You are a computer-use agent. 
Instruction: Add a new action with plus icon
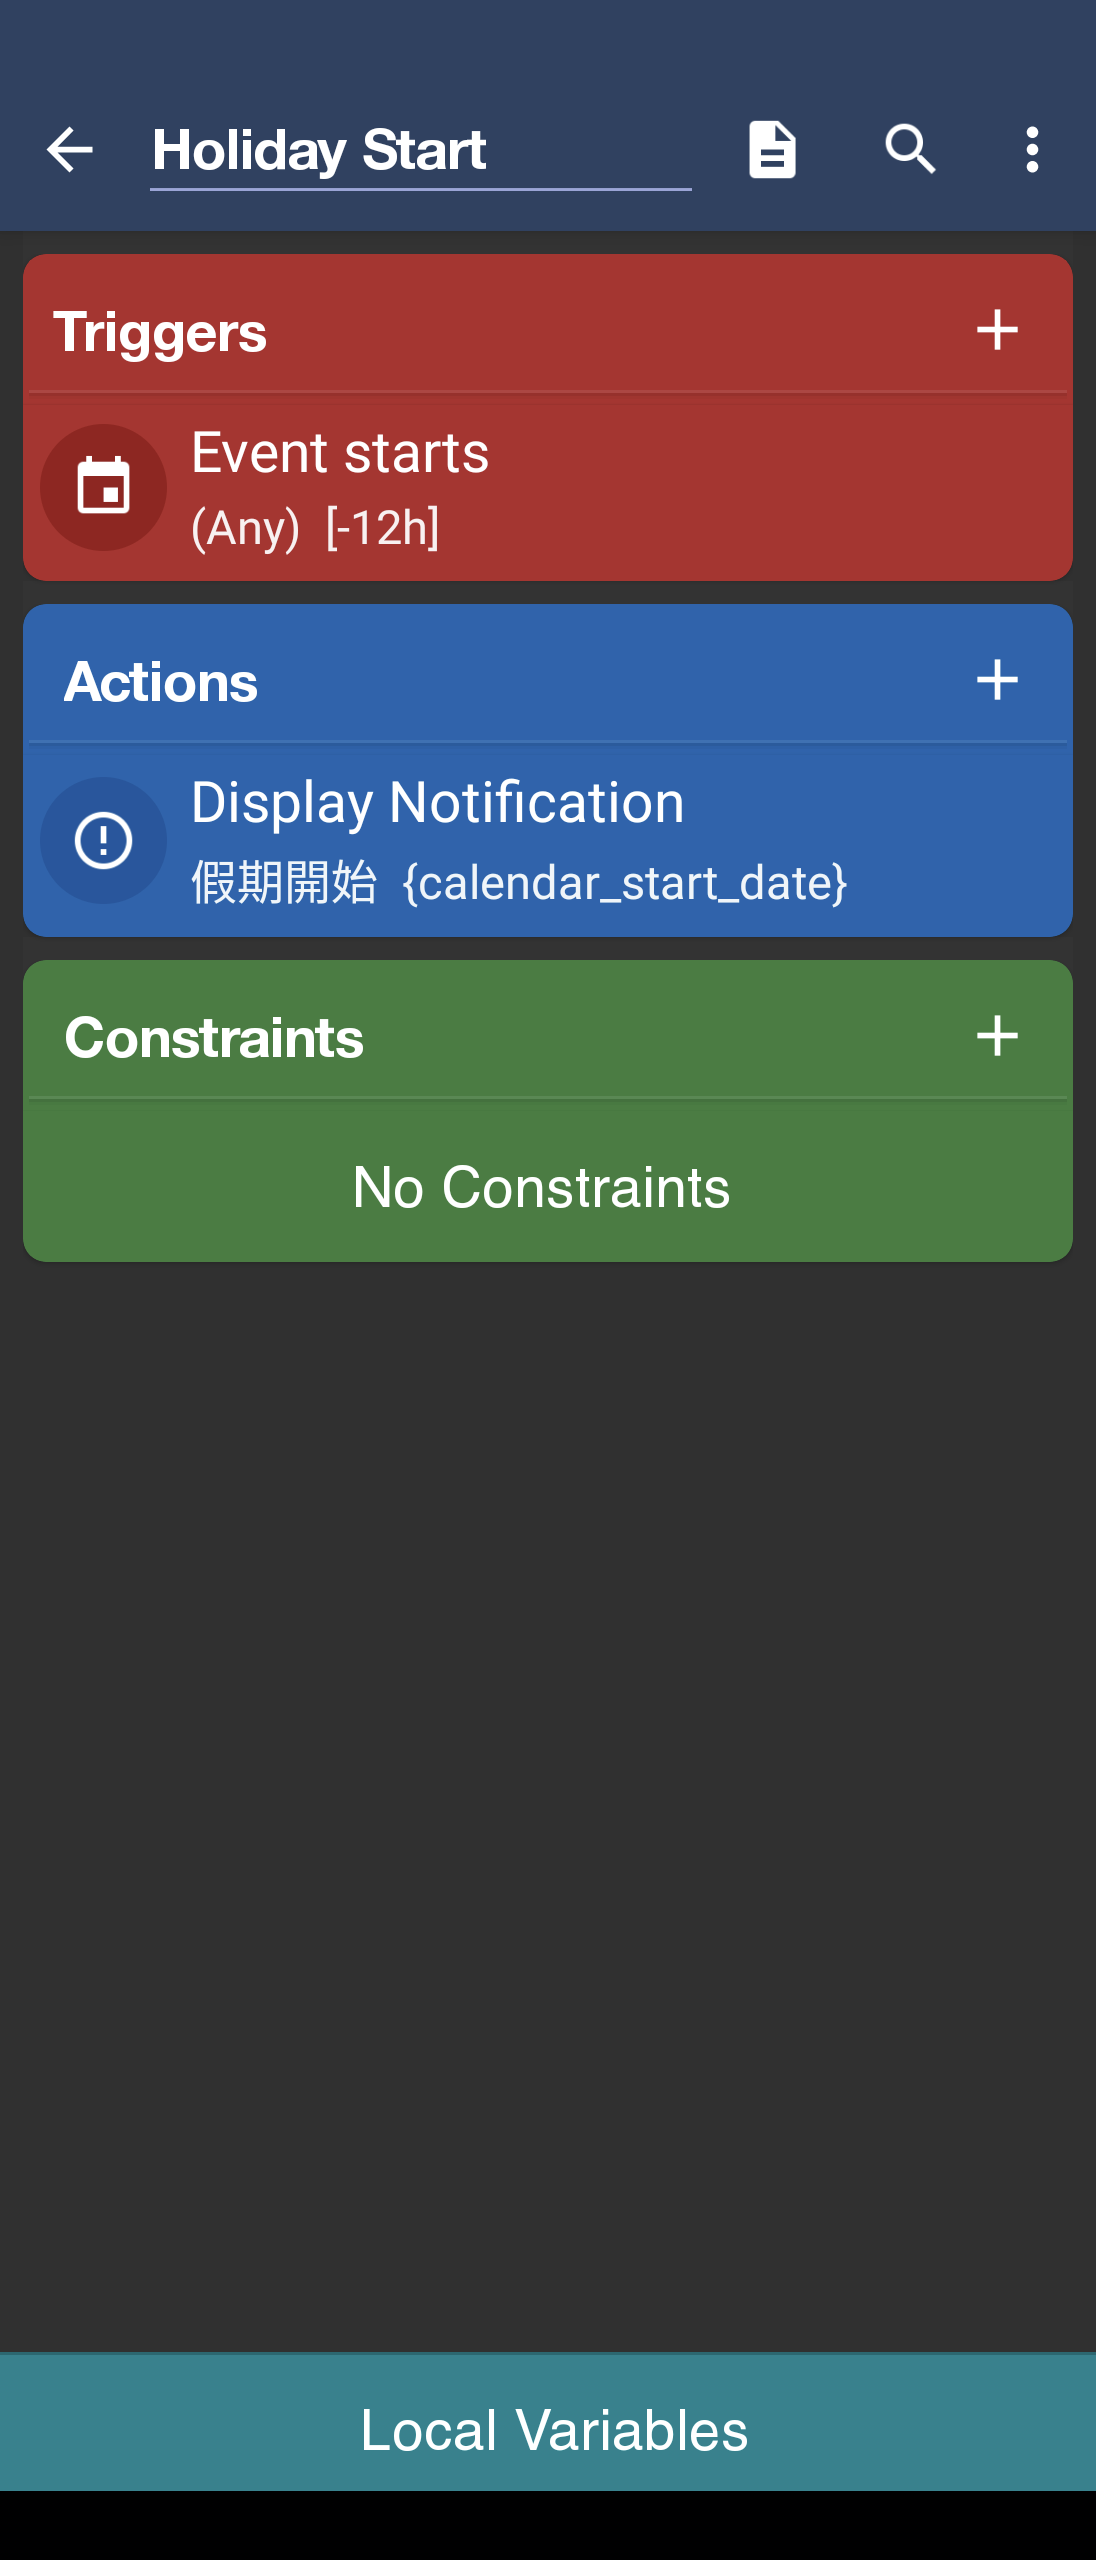(x=997, y=680)
